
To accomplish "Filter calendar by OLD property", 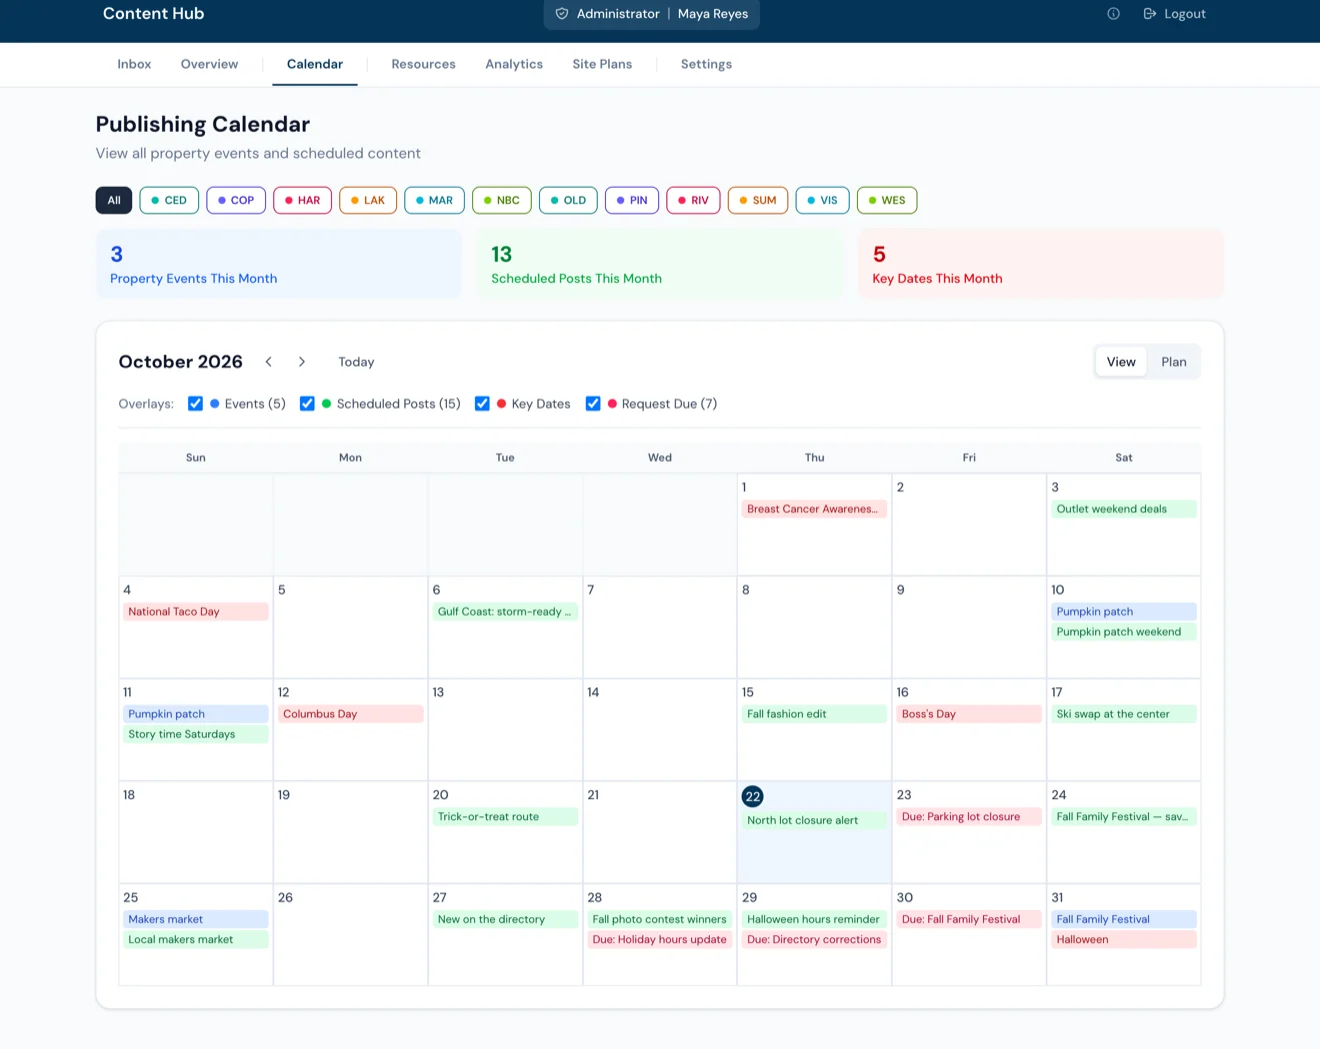I will click(568, 200).
